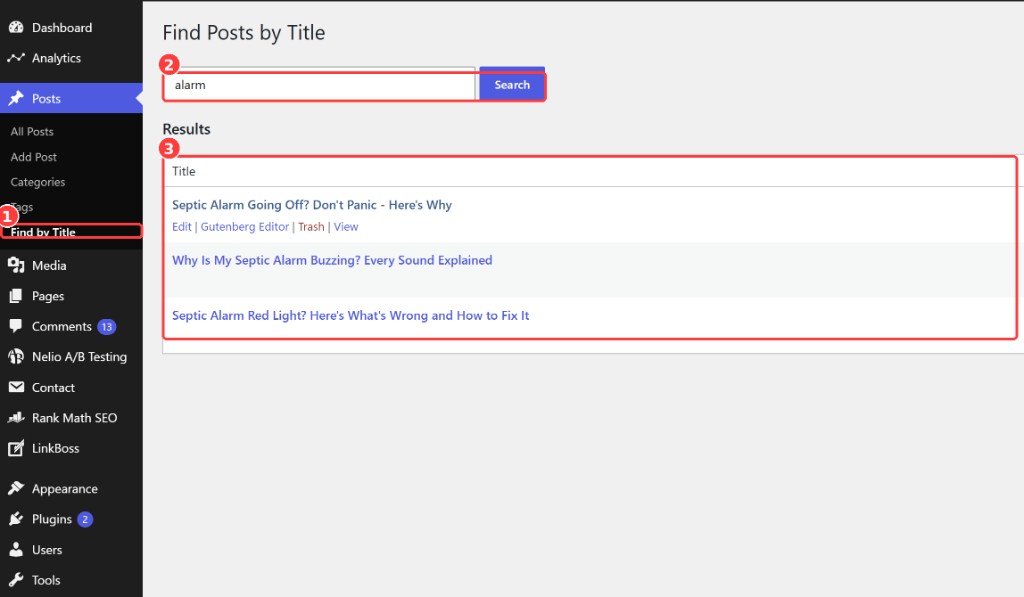Select Add Post submenu item
Viewport: 1024px width, 597px height.
coord(33,157)
